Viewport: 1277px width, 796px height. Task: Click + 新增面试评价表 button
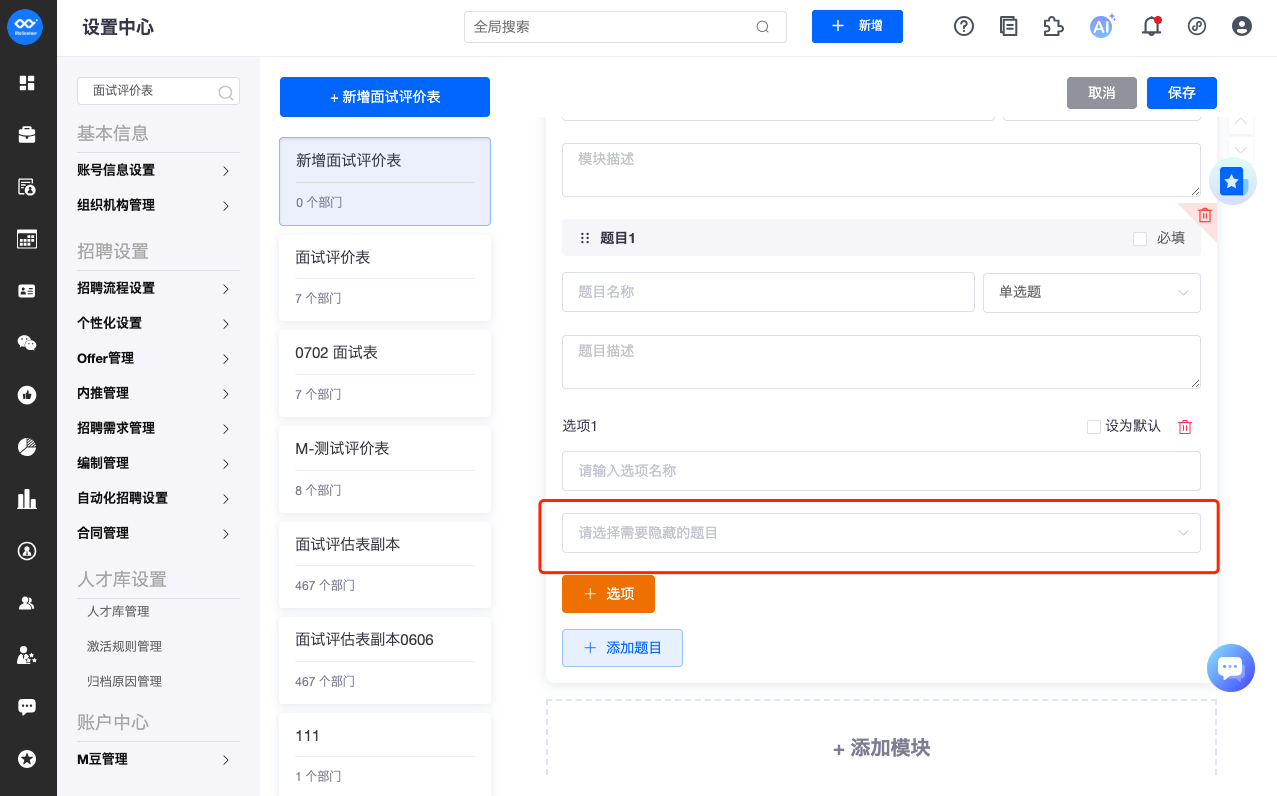(385, 97)
